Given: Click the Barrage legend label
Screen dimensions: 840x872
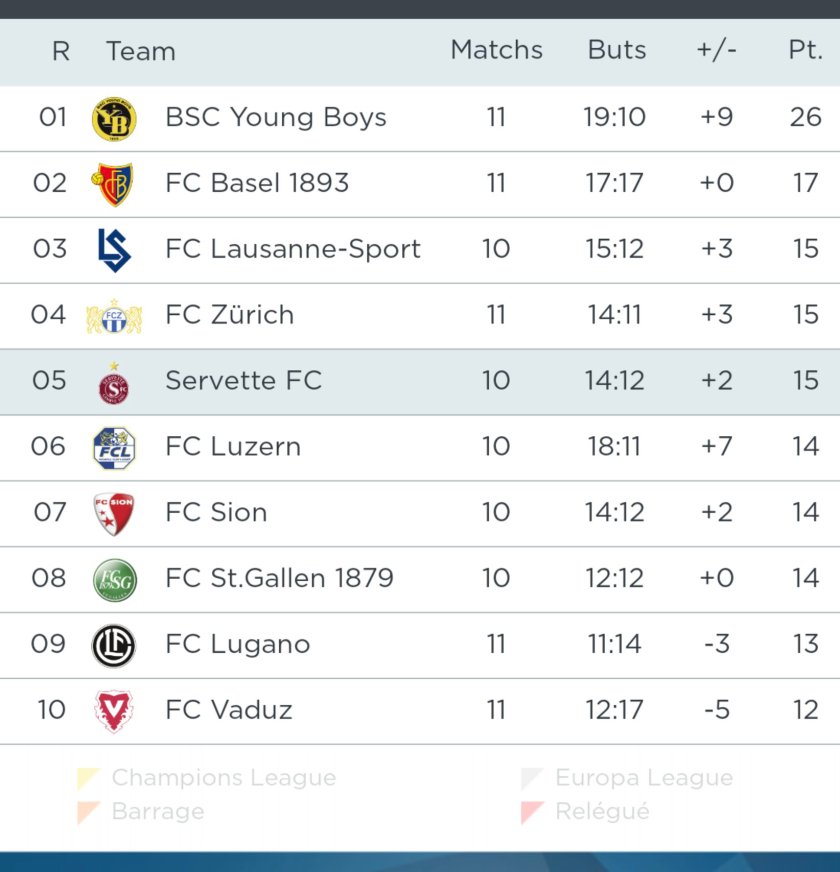Looking at the screenshot, I should coord(157,812).
